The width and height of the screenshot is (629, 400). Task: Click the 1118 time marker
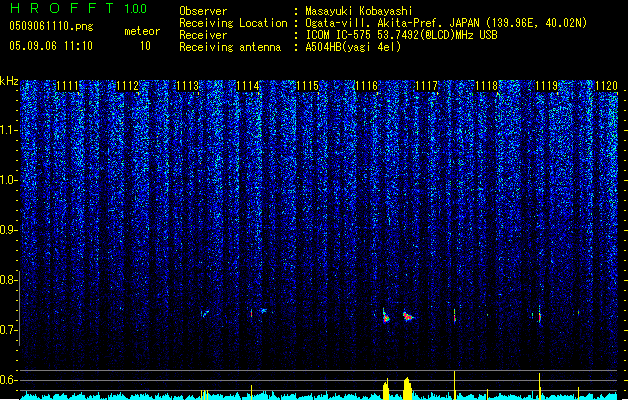tap(487, 86)
